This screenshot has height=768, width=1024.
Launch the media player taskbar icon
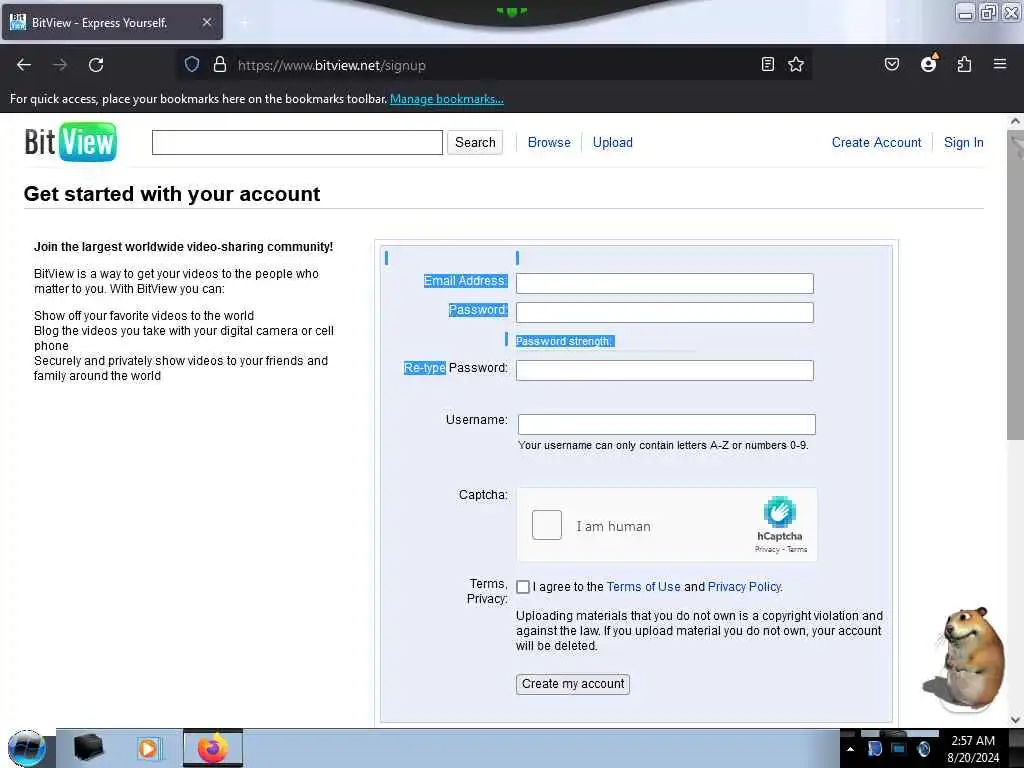(x=148, y=748)
